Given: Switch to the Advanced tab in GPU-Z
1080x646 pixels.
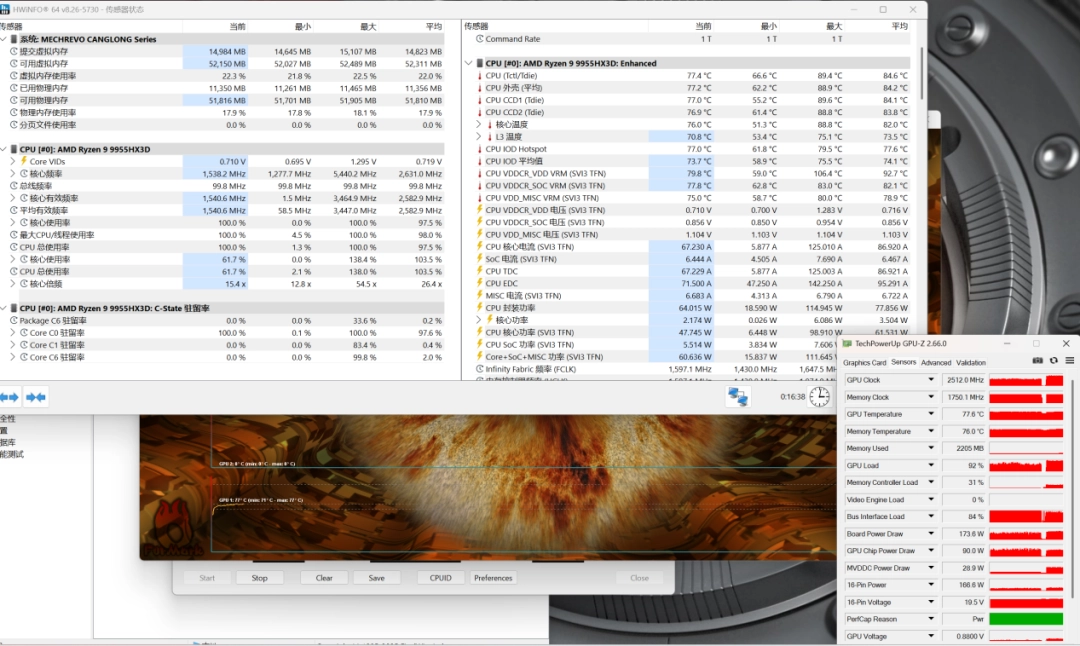Looking at the screenshot, I should pos(935,363).
